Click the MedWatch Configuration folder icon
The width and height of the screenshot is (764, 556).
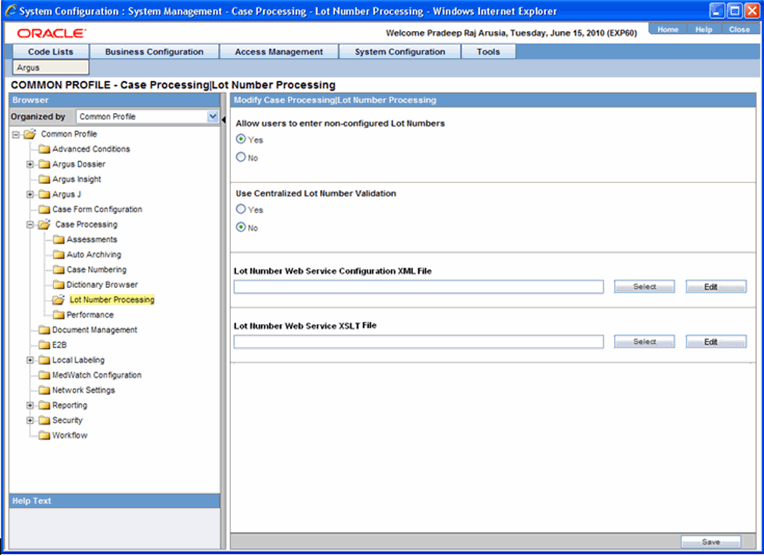pos(44,375)
